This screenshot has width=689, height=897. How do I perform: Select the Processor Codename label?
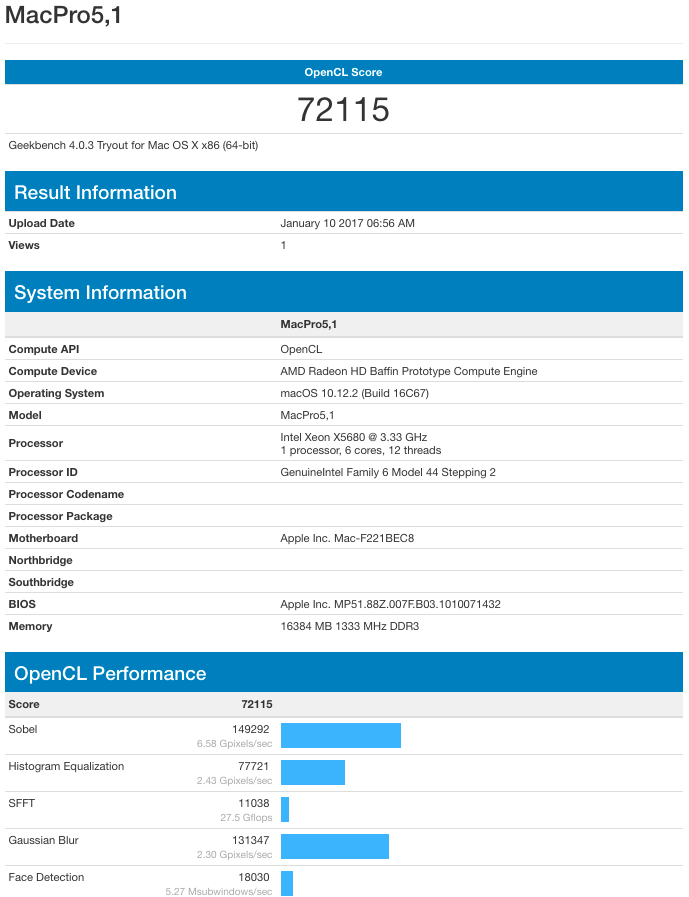pyautogui.click(x=66, y=494)
